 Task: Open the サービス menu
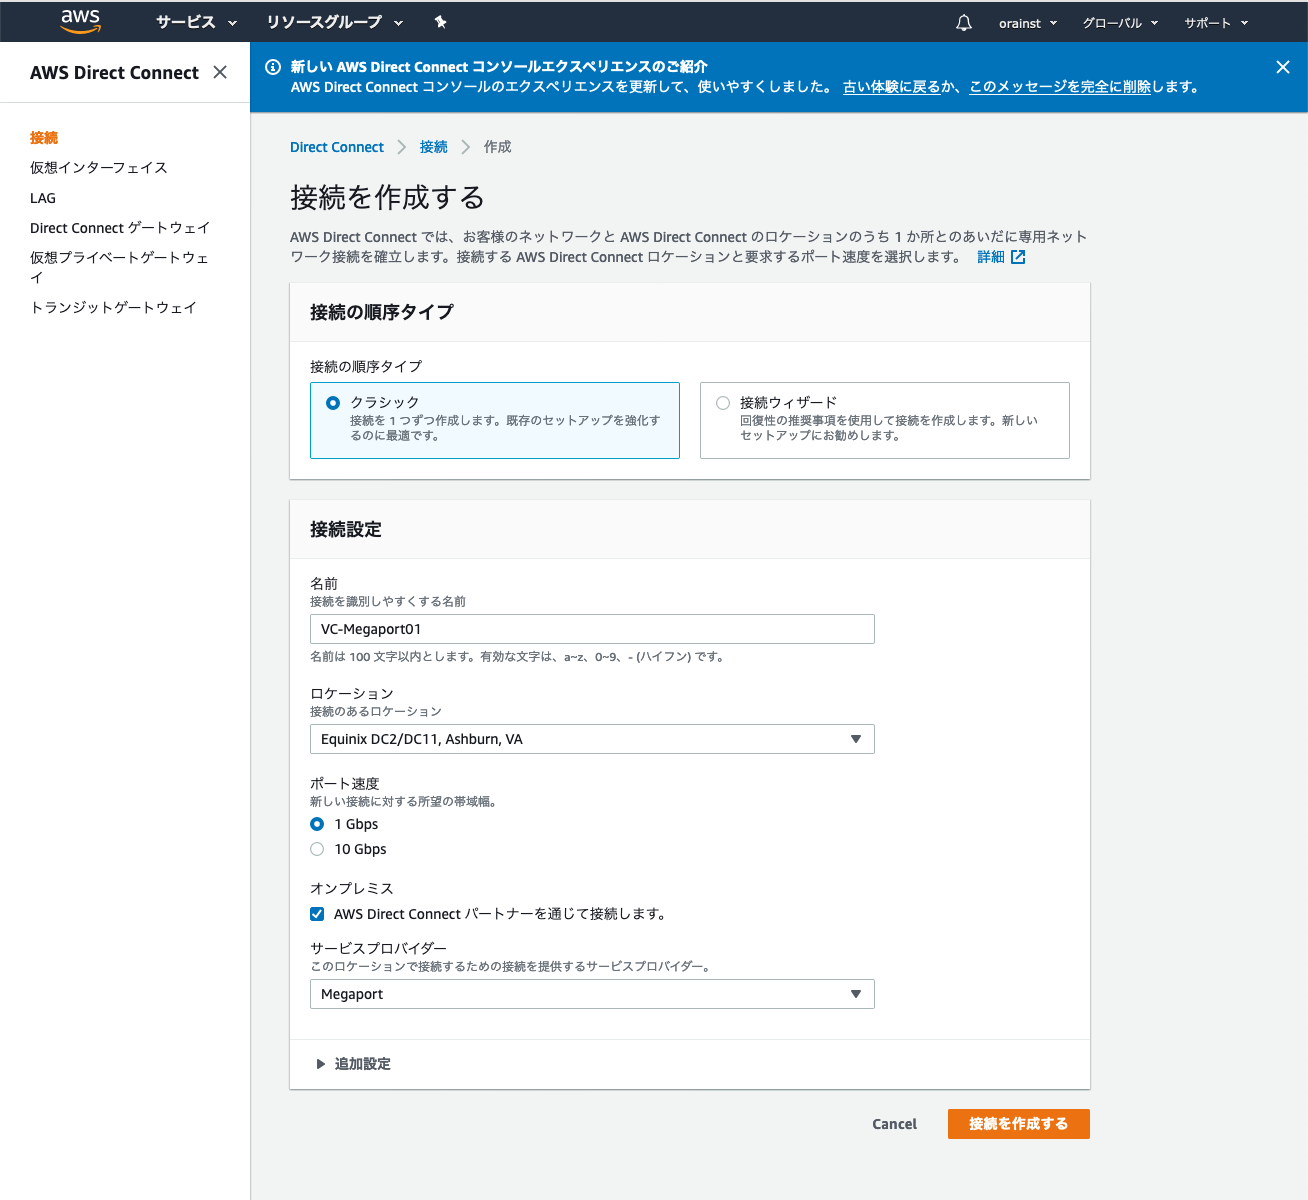196,22
